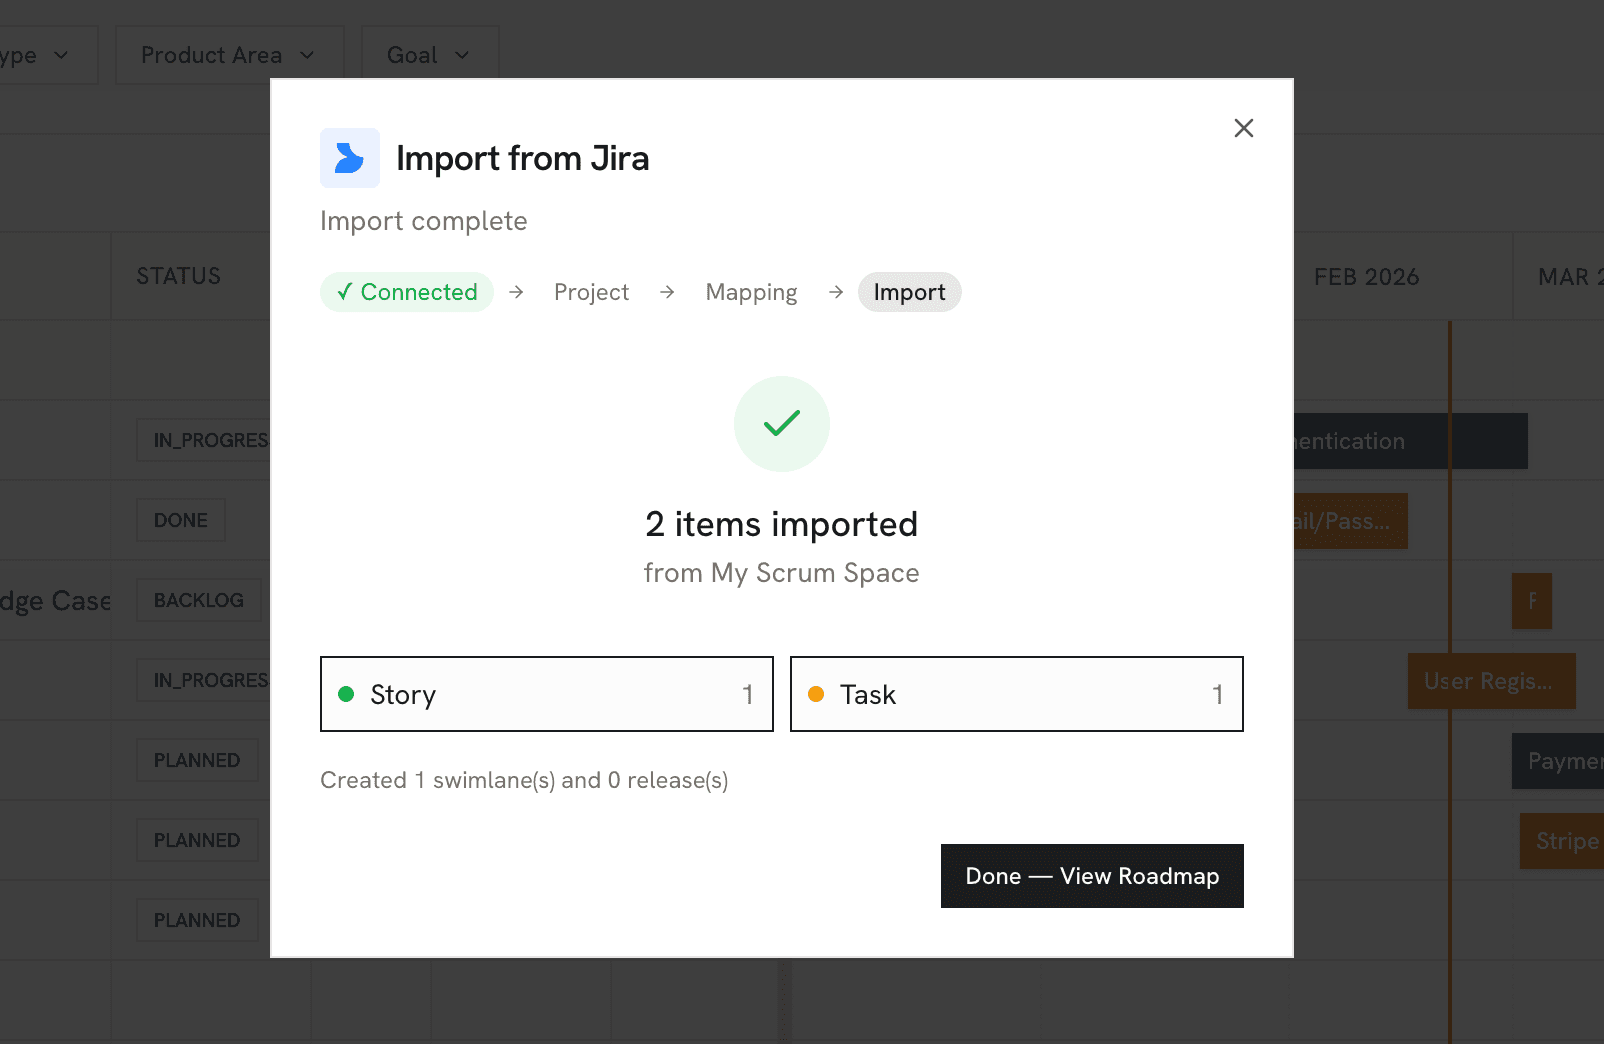Screen dimensions: 1604x1044
Task: Click the Done — View Roadmap button
Action: (1091, 876)
